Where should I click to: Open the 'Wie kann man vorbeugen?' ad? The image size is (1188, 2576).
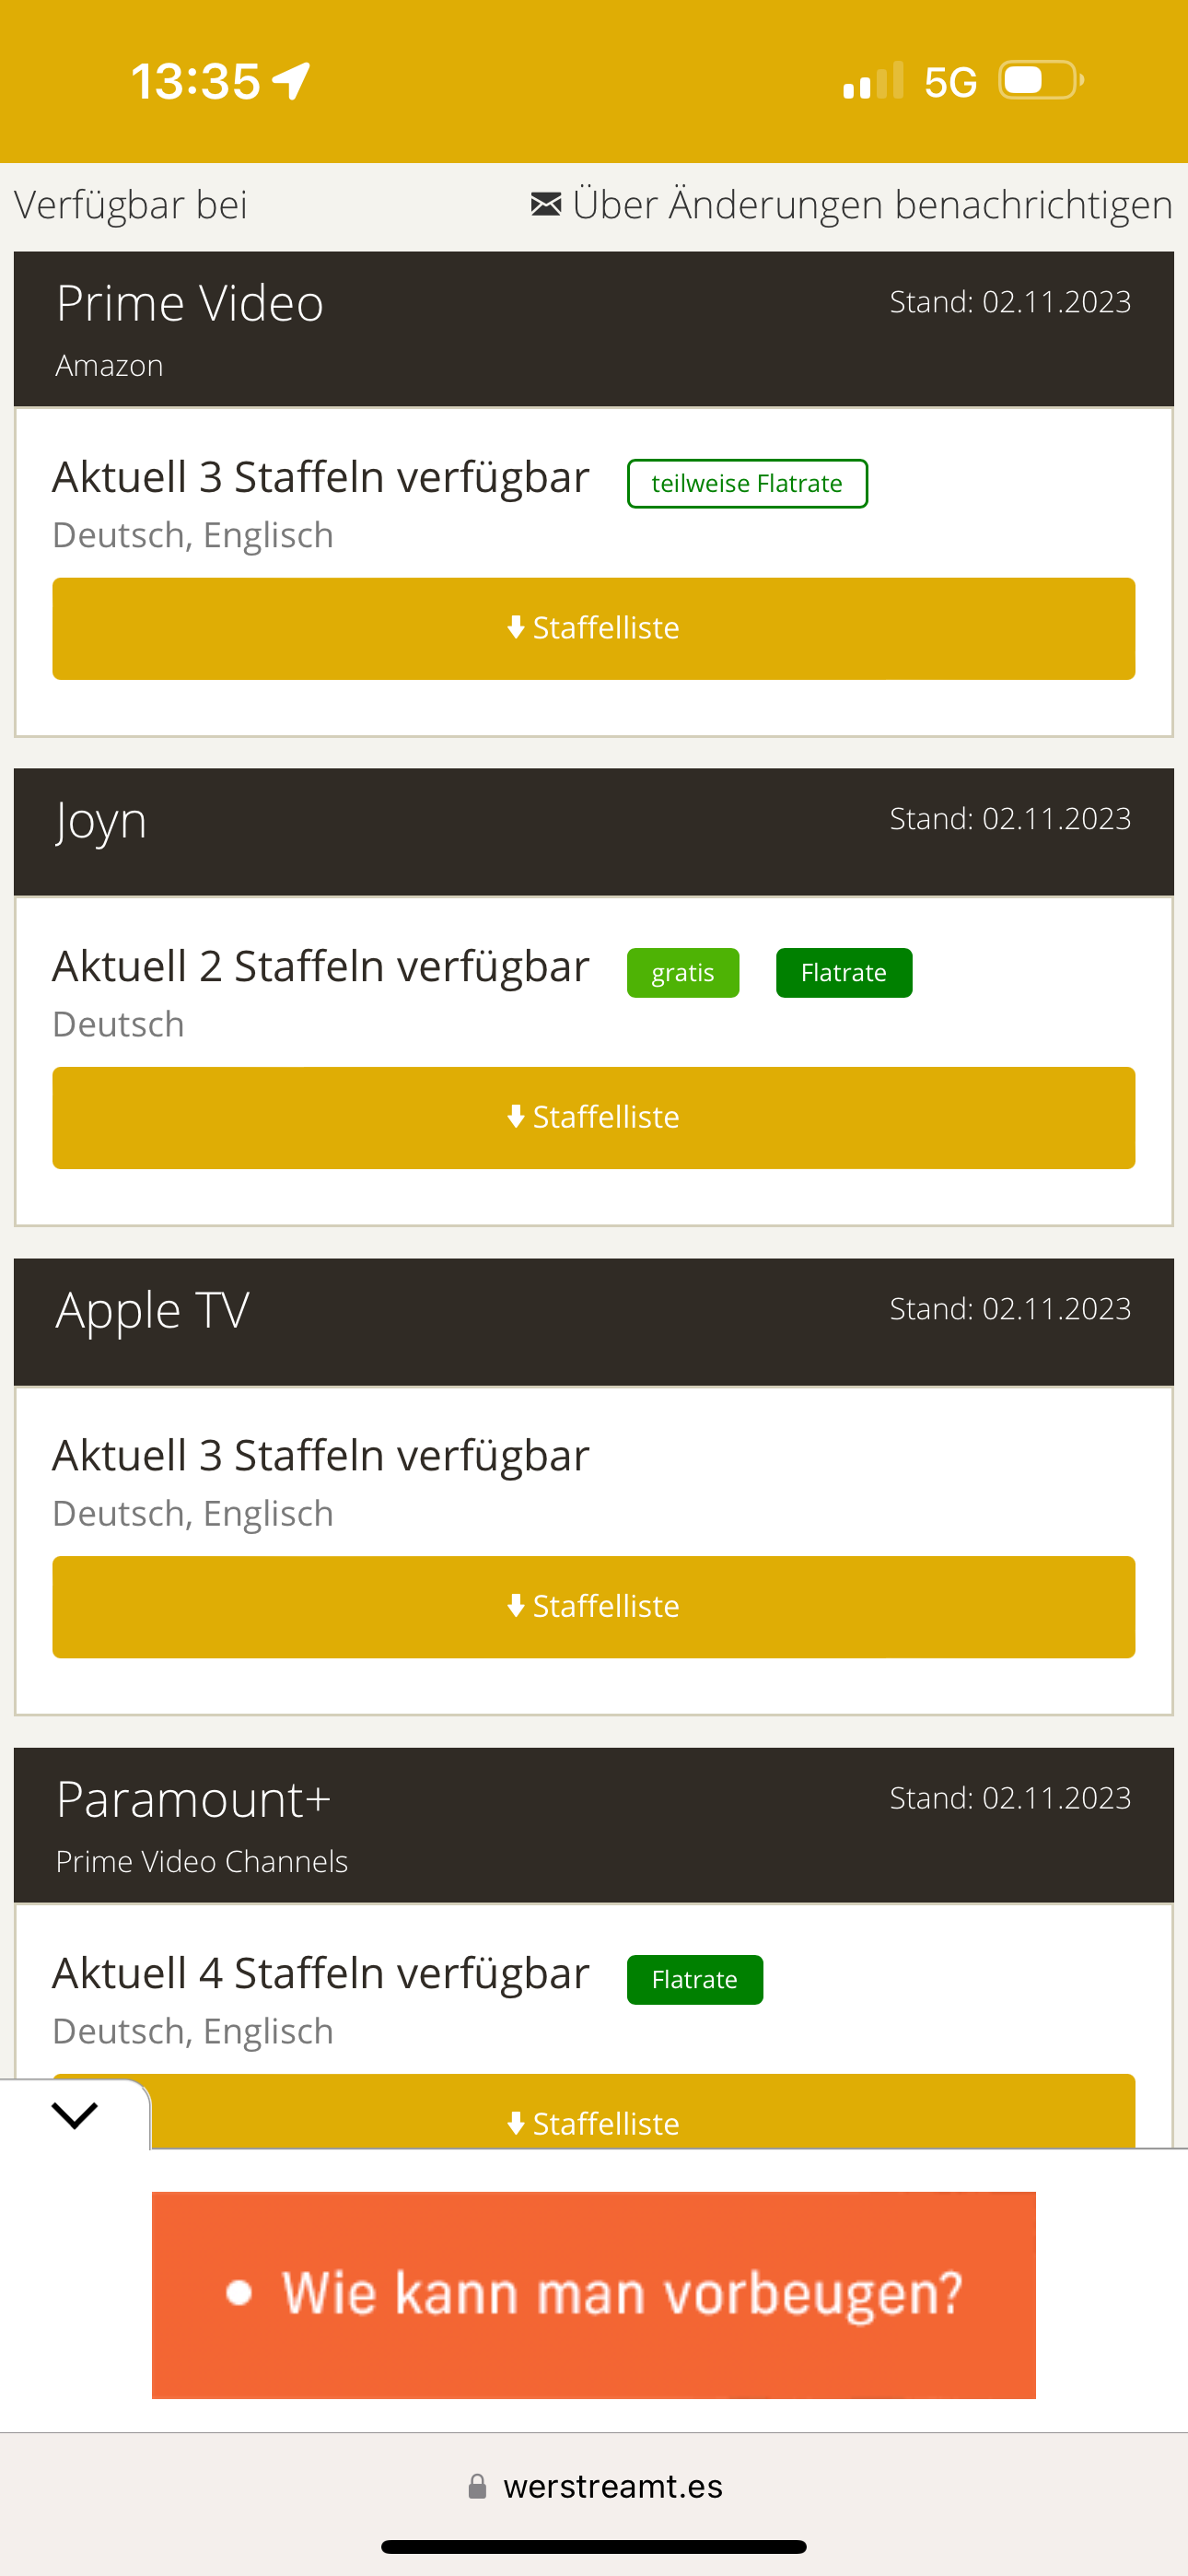(x=594, y=2294)
